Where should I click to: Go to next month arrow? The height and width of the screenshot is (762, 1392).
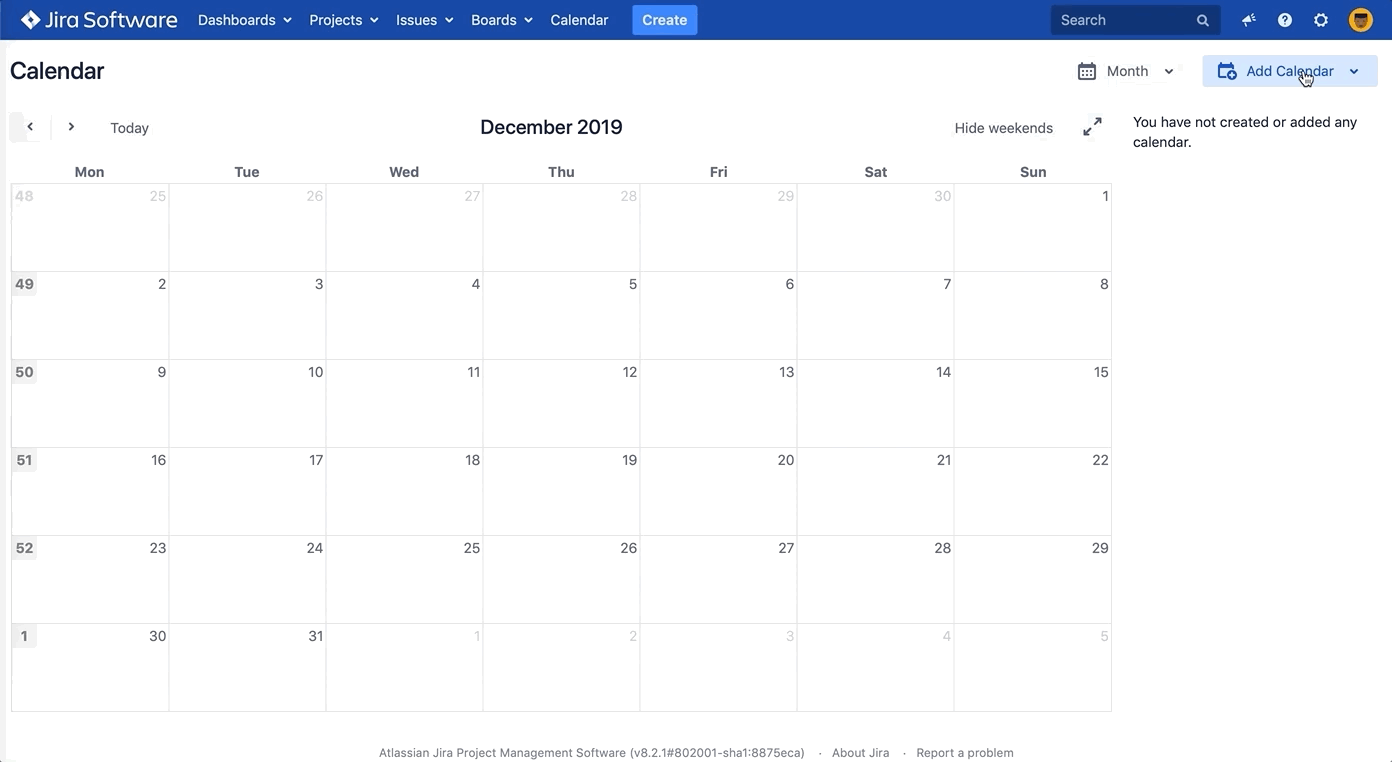[x=71, y=127]
